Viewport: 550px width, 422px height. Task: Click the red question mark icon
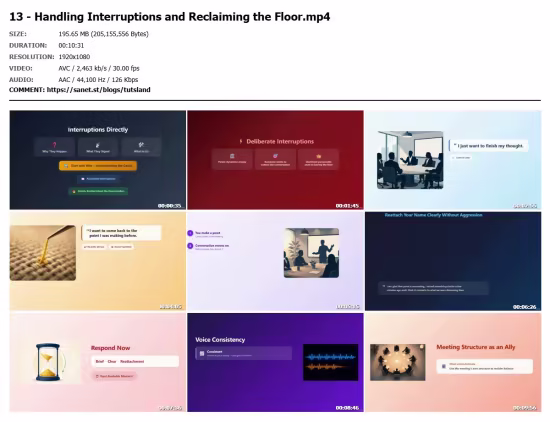54,145
